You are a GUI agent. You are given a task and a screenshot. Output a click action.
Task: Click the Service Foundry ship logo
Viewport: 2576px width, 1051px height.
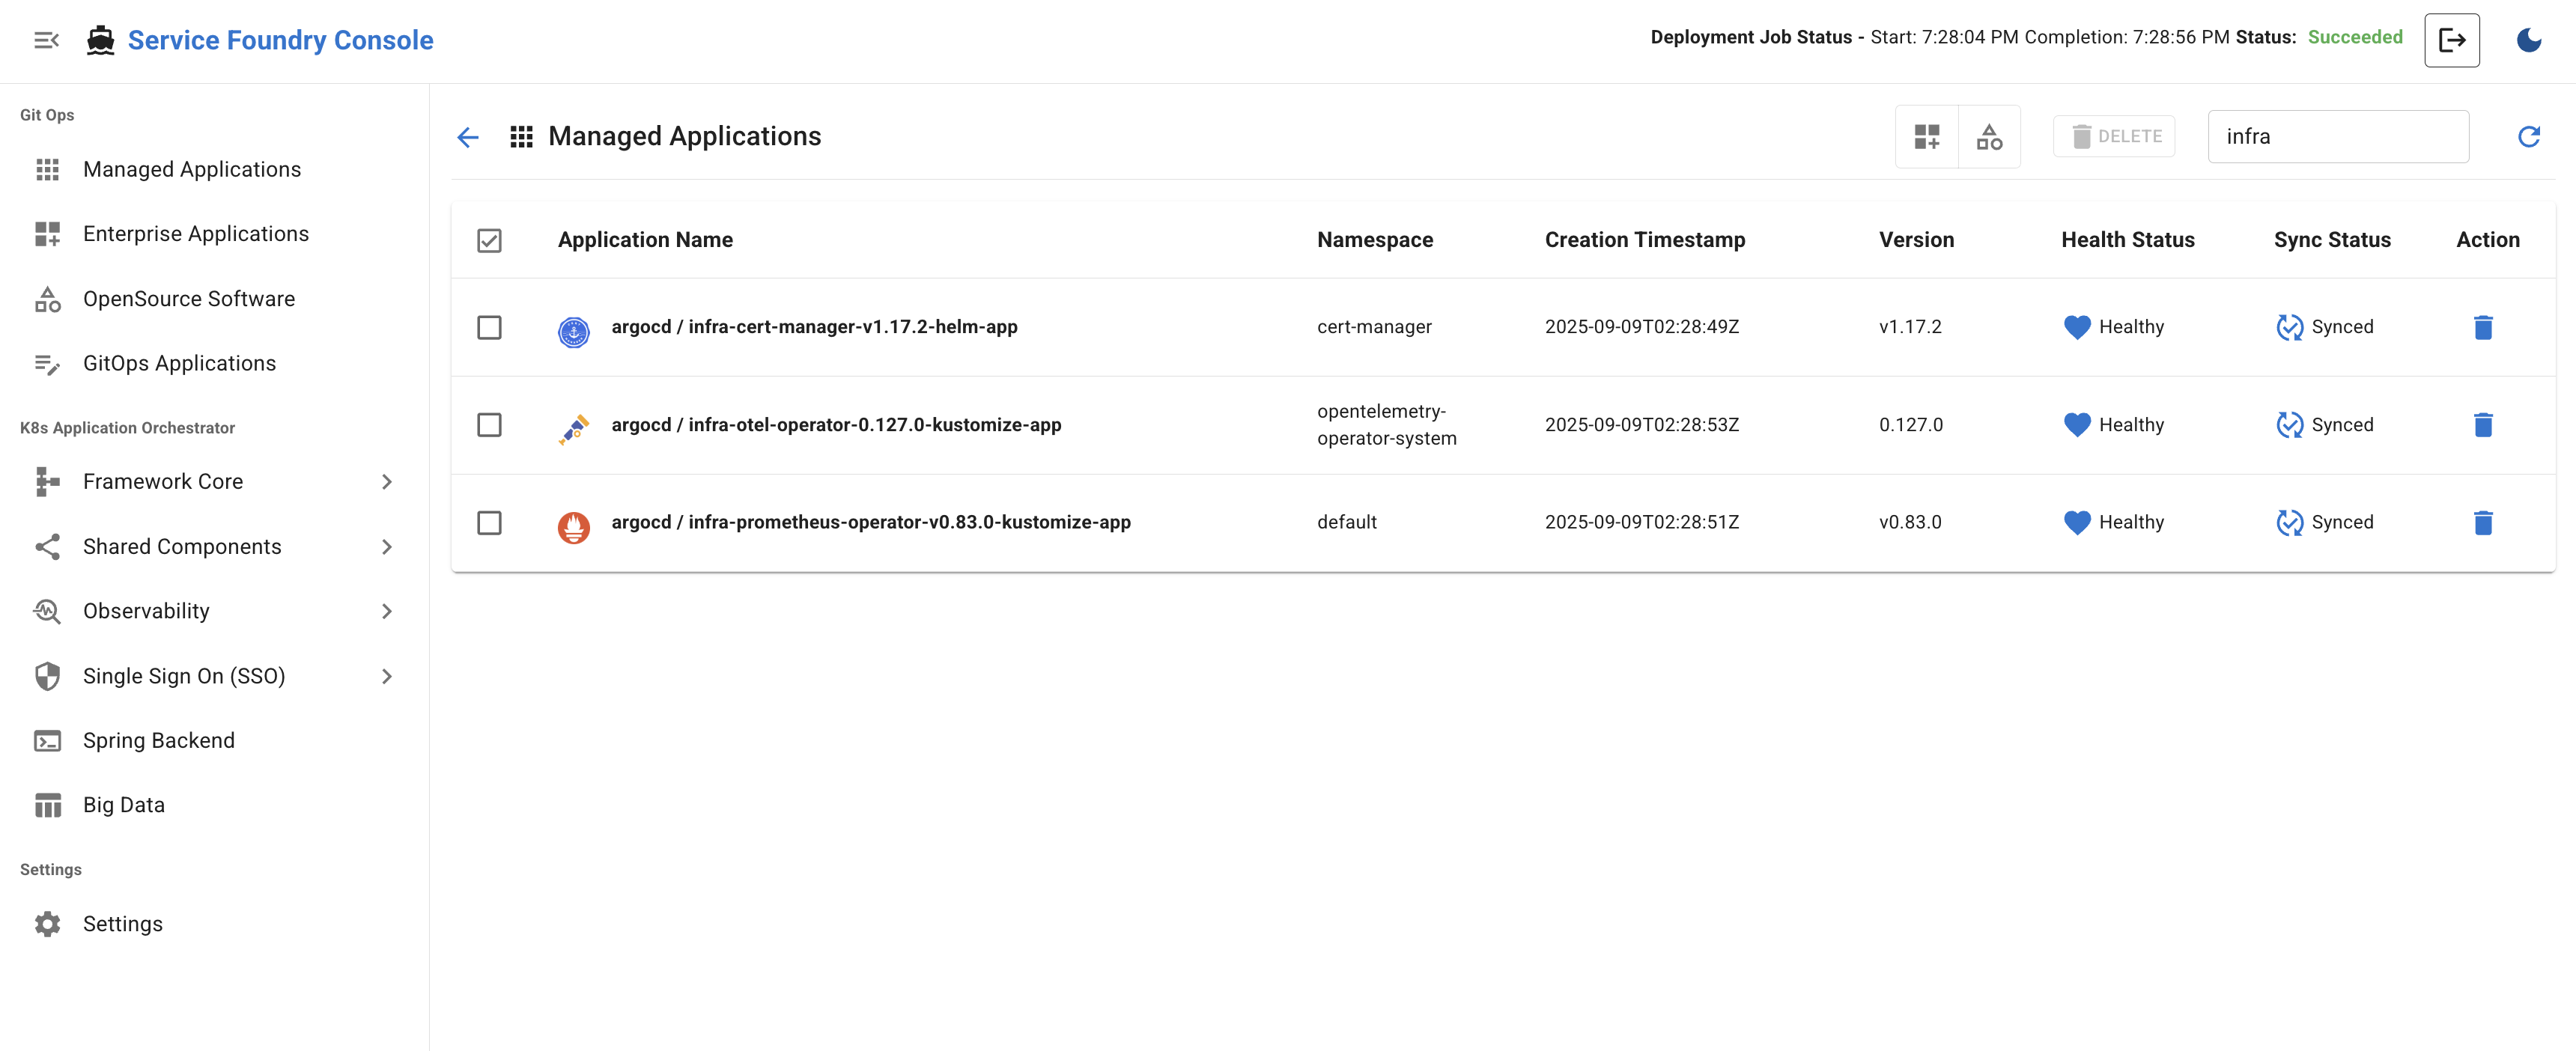(100, 40)
